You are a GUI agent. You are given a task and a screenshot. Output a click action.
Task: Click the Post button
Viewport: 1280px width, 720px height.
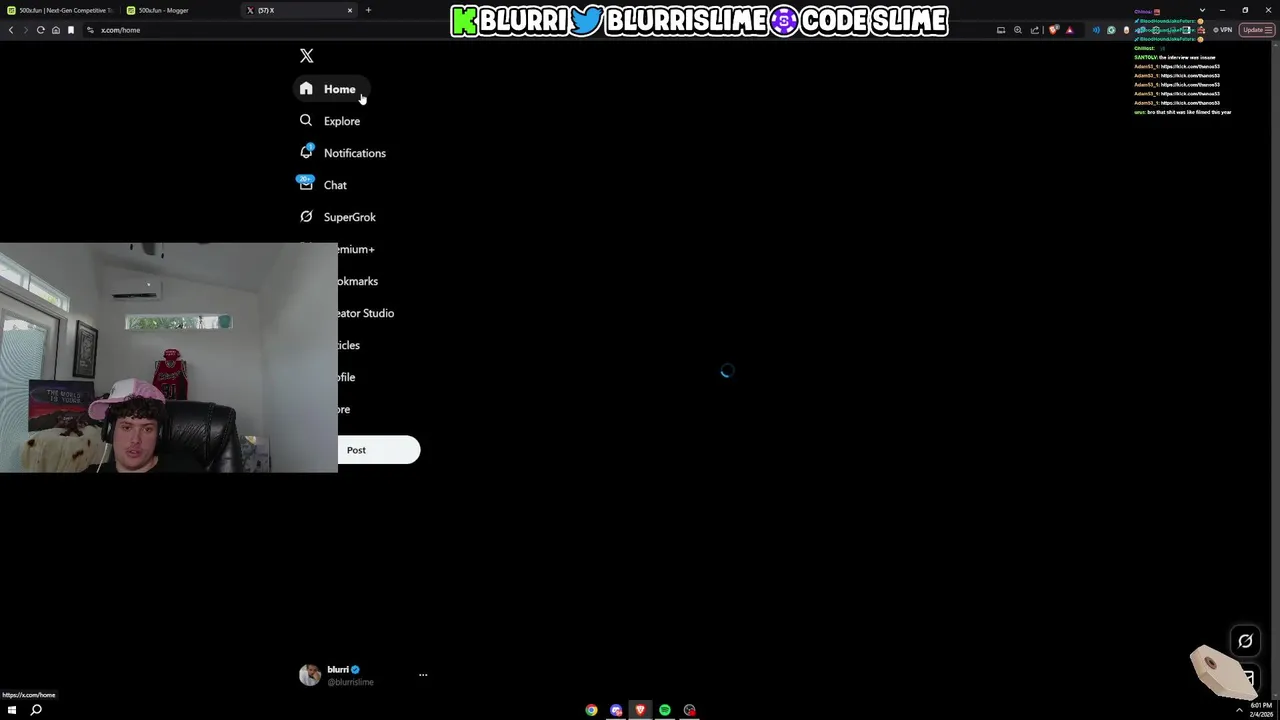pyautogui.click(x=357, y=450)
